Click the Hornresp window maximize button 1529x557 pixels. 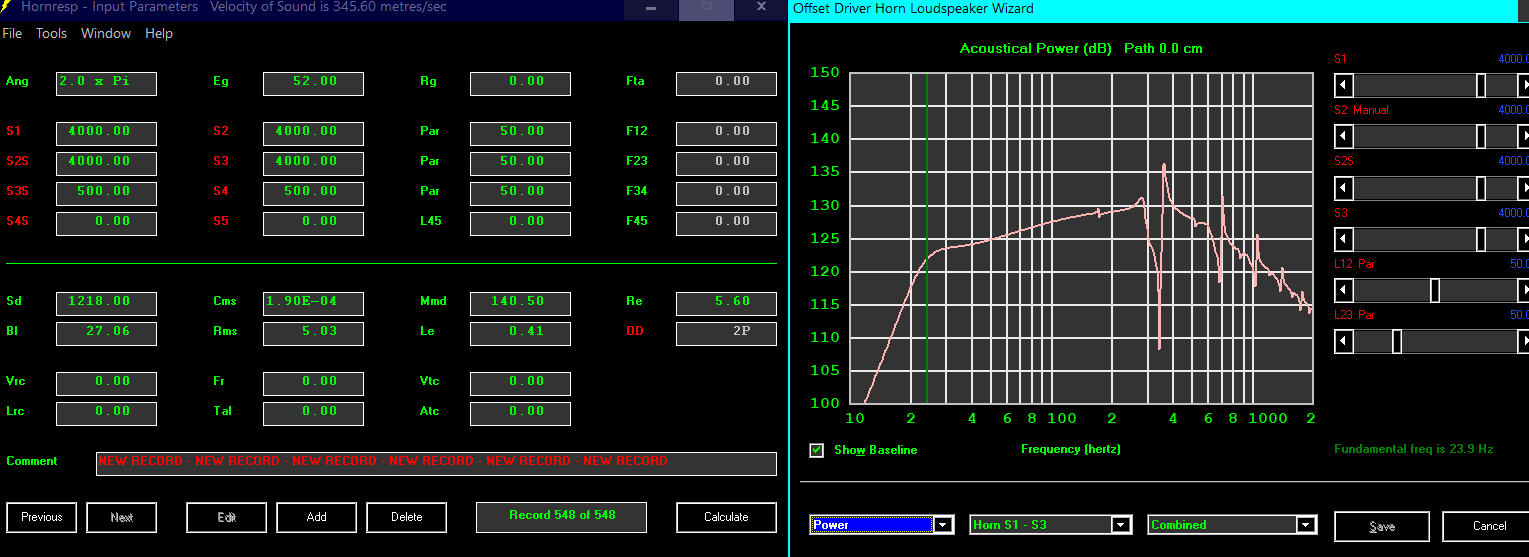pos(706,8)
